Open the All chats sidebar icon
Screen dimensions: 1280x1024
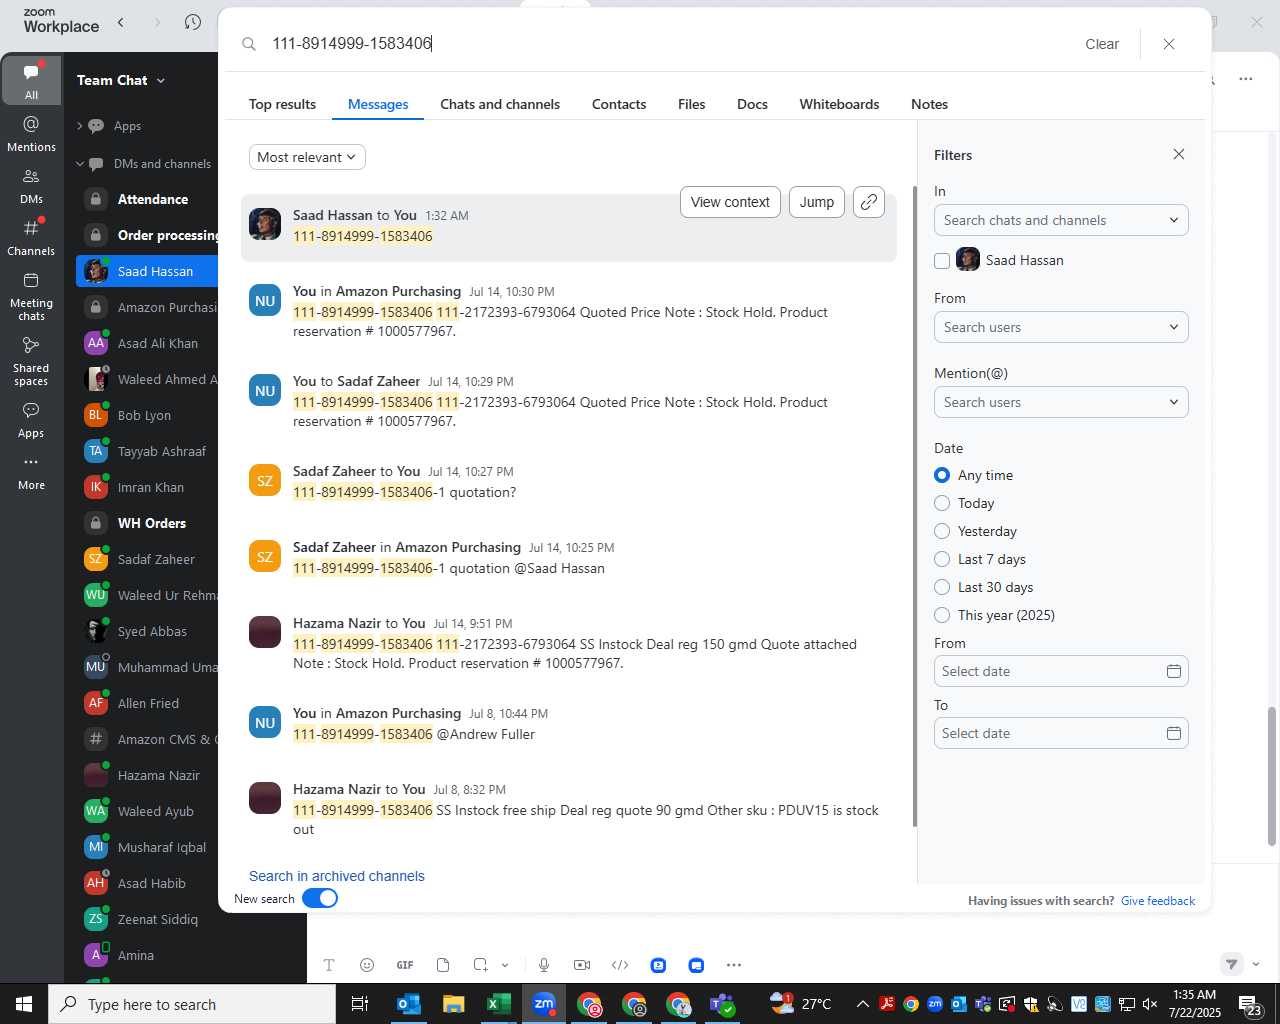point(31,80)
